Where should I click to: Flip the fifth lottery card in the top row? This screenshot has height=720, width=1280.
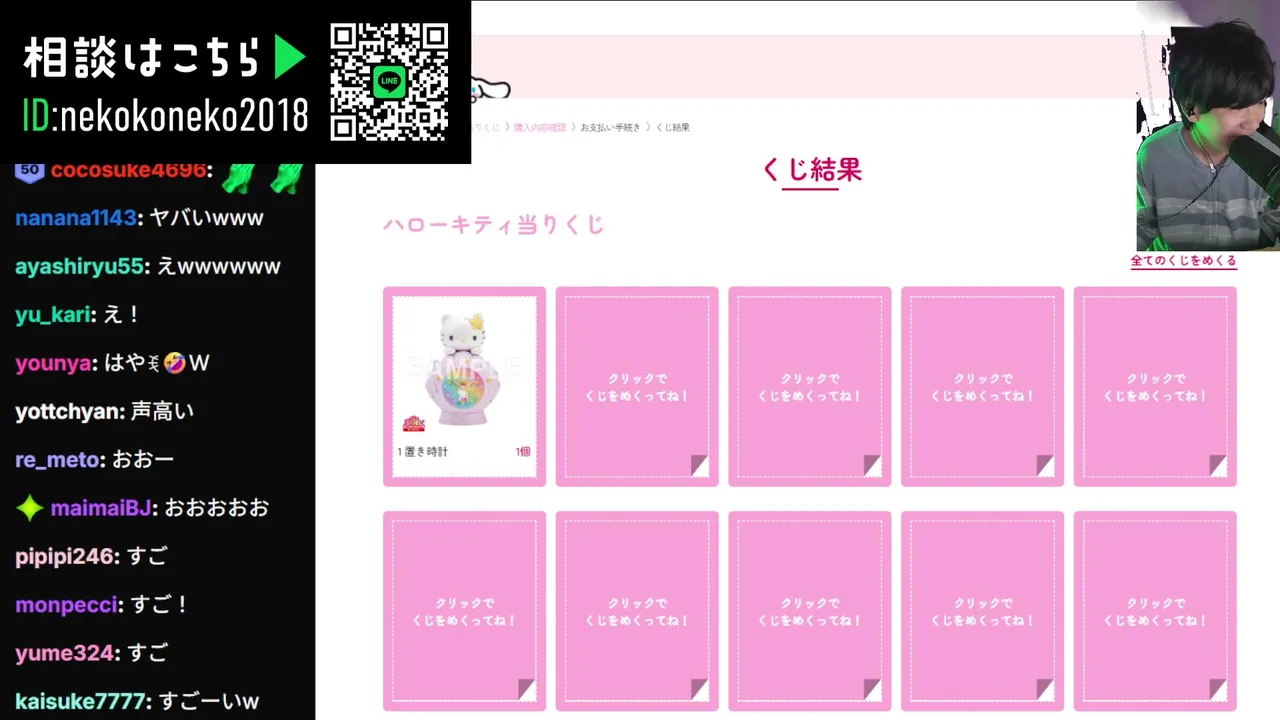click(1155, 387)
